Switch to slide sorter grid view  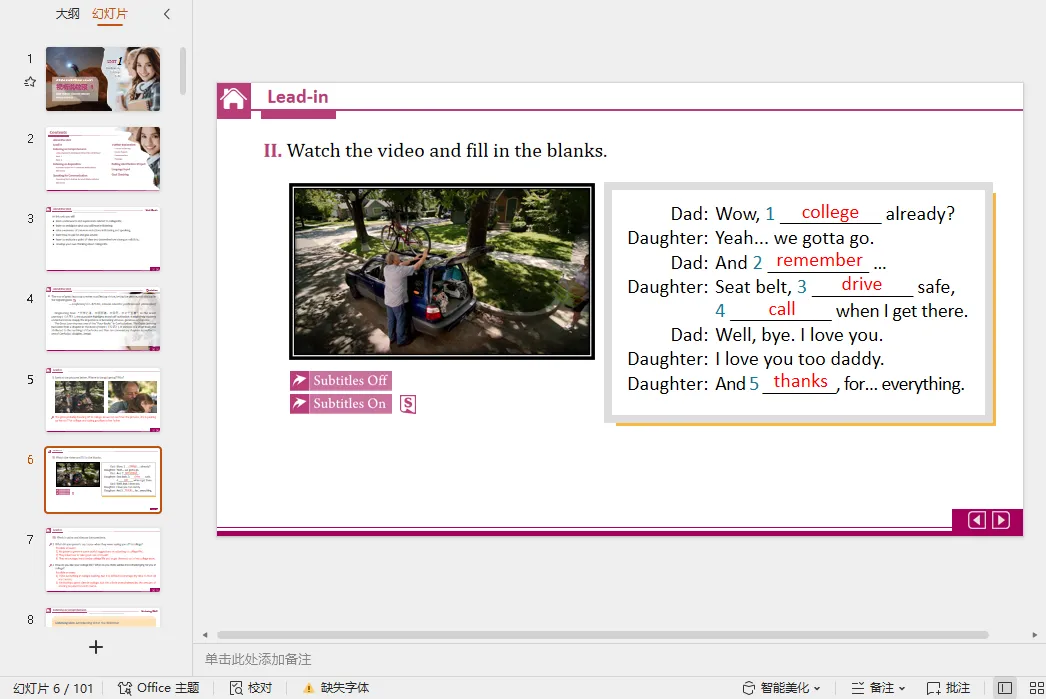[1037, 688]
